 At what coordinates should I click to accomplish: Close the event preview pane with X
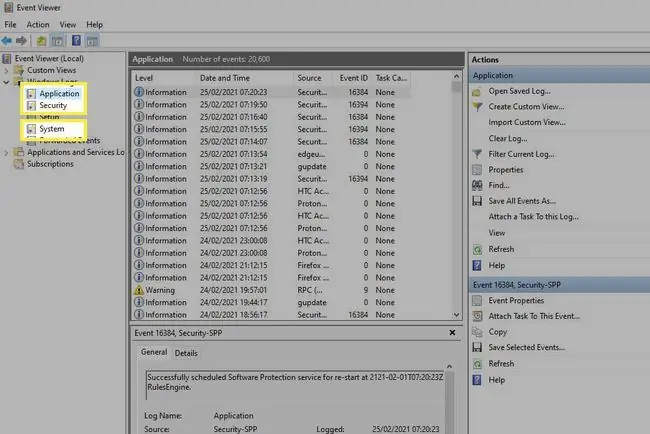[x=452, y=332]
